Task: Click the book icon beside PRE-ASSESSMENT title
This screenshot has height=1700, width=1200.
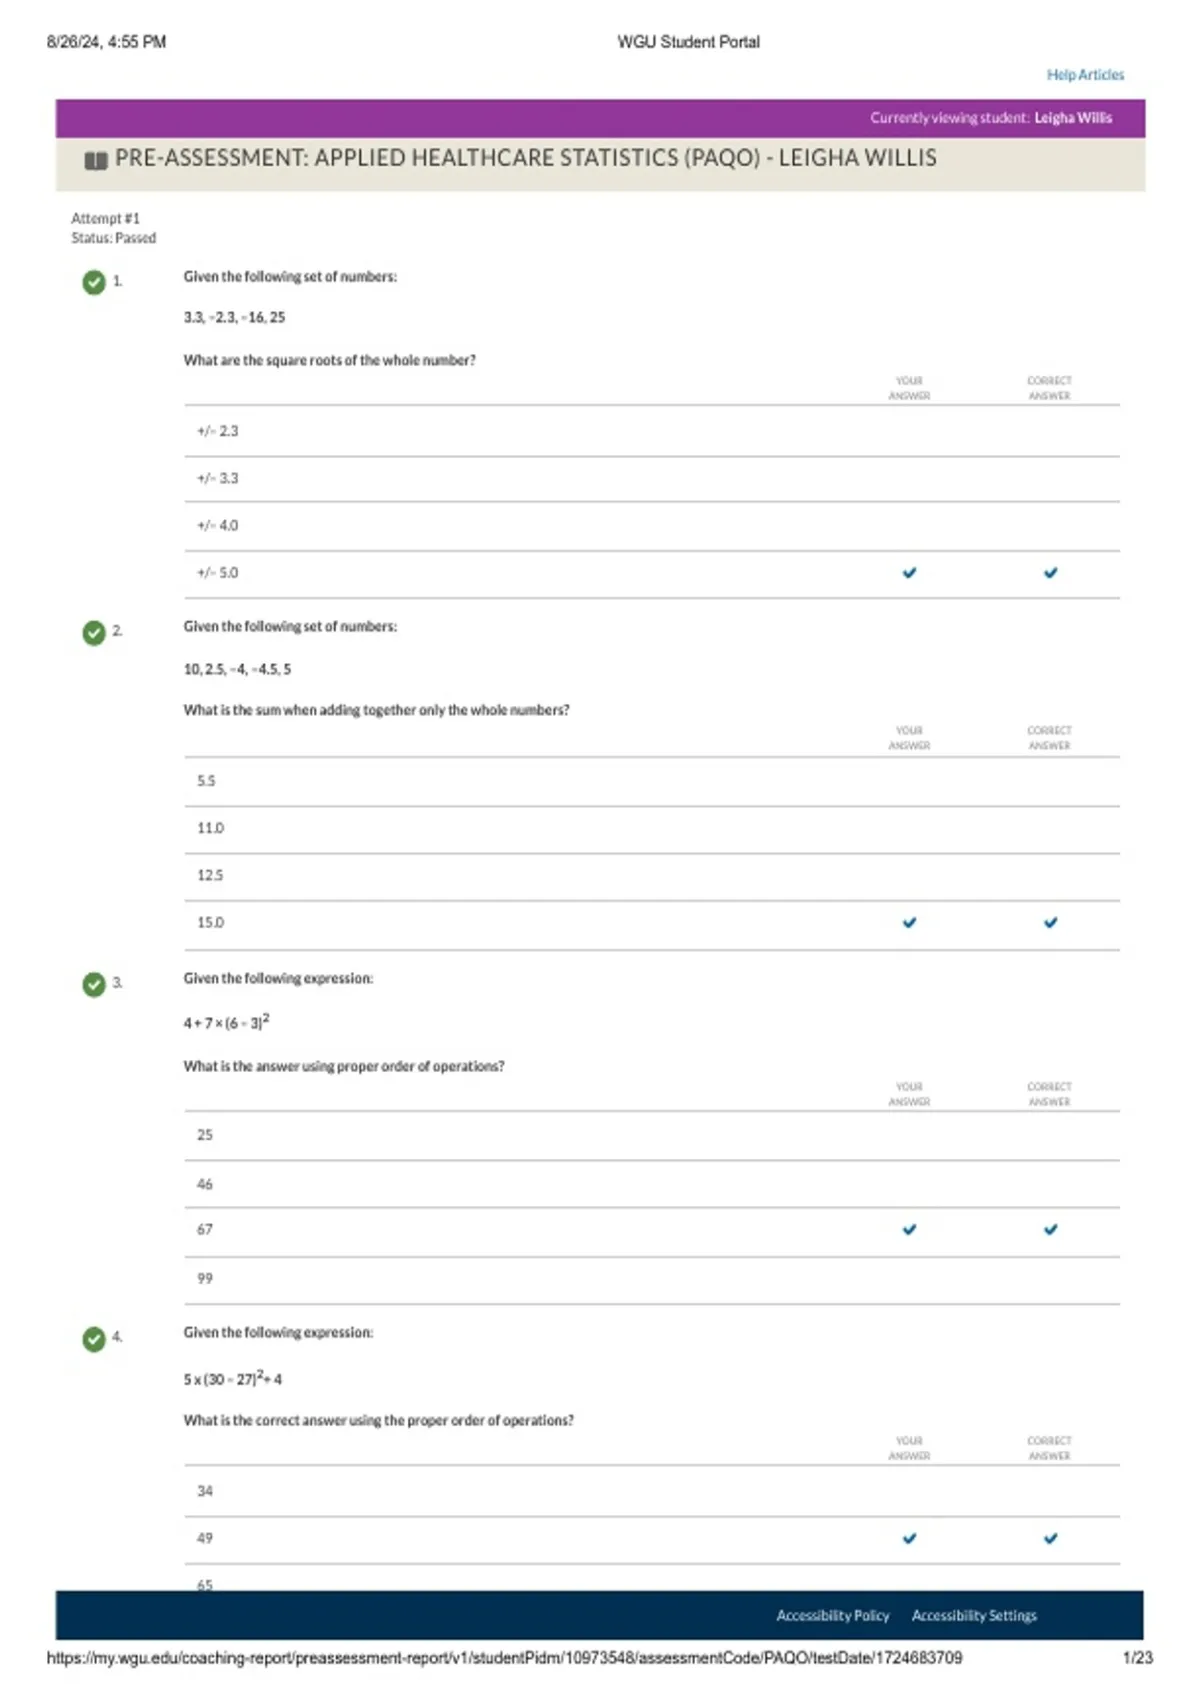Action: [x=96, y=160]
